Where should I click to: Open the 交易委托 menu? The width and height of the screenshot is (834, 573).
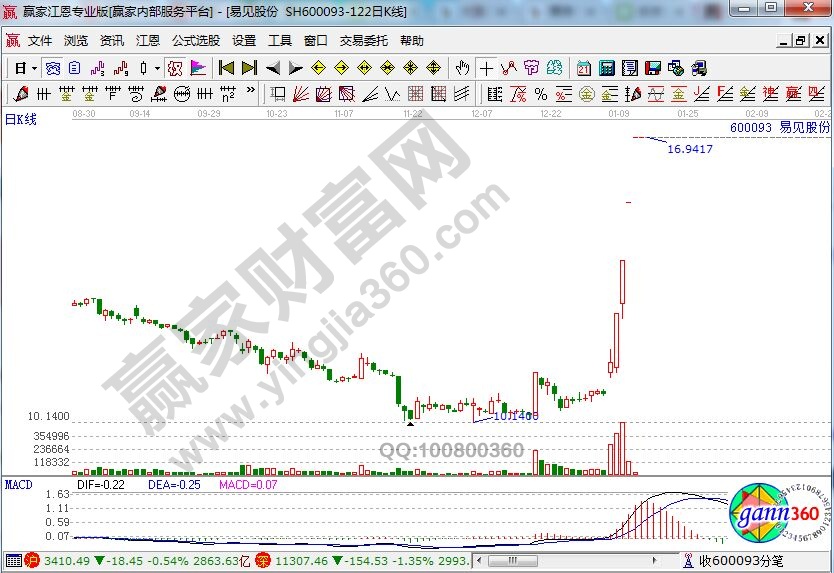click(363, 41)
